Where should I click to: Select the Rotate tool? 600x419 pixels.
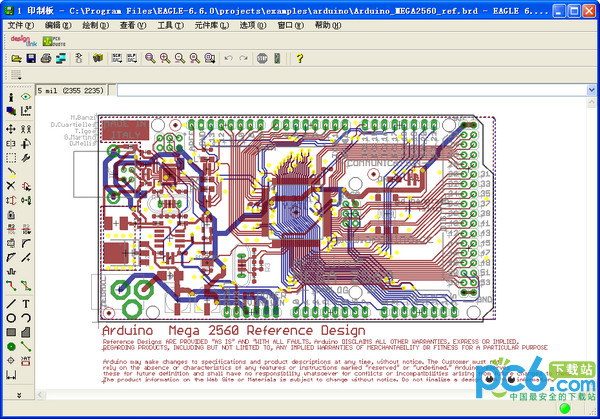pos(26,143)
